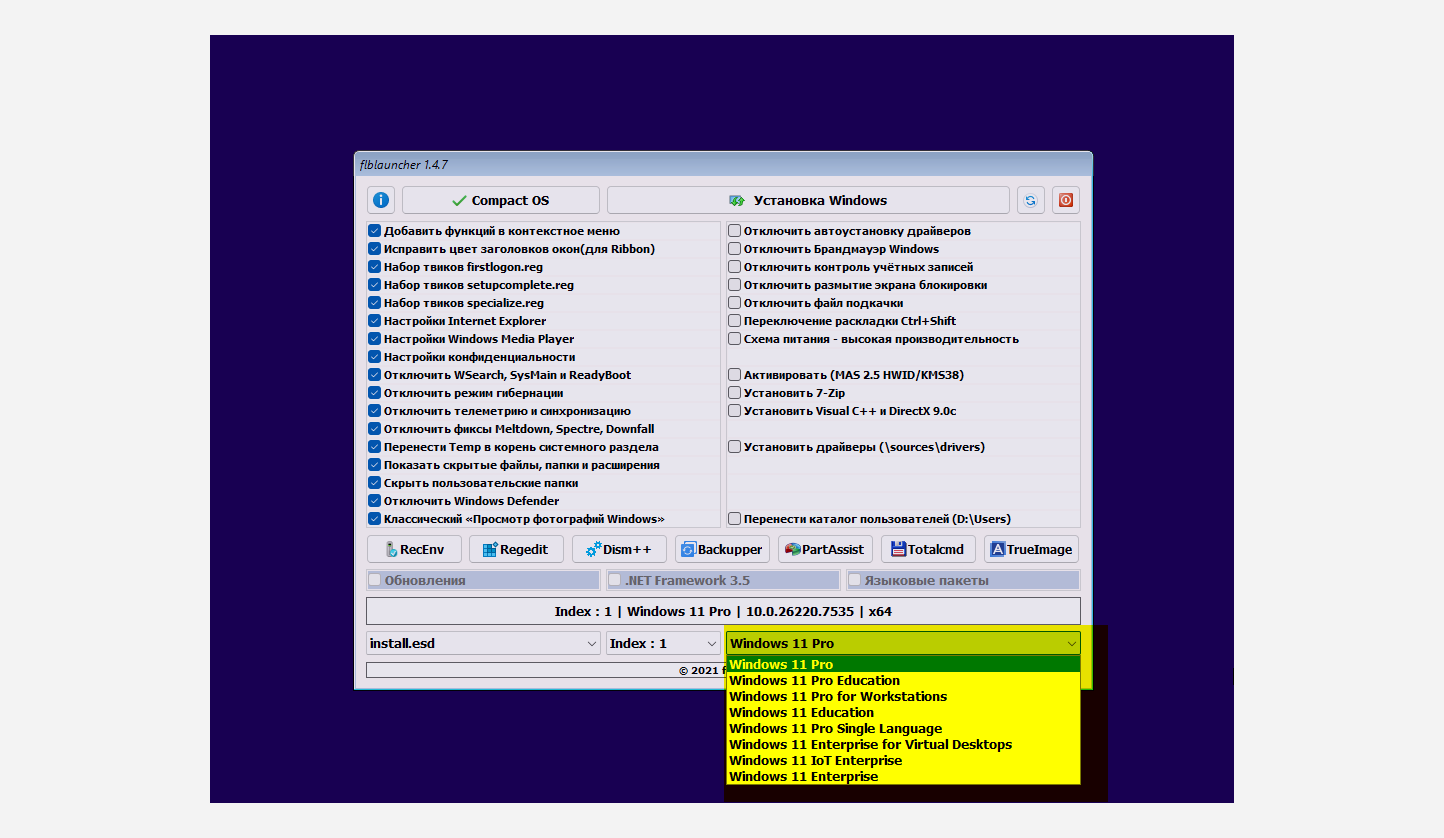Viewport: 1444px width, 838px height.
Task: Toggle Отключить WSearch, SysMain и ReadyBoot
Action: click(x=375, y=375)
